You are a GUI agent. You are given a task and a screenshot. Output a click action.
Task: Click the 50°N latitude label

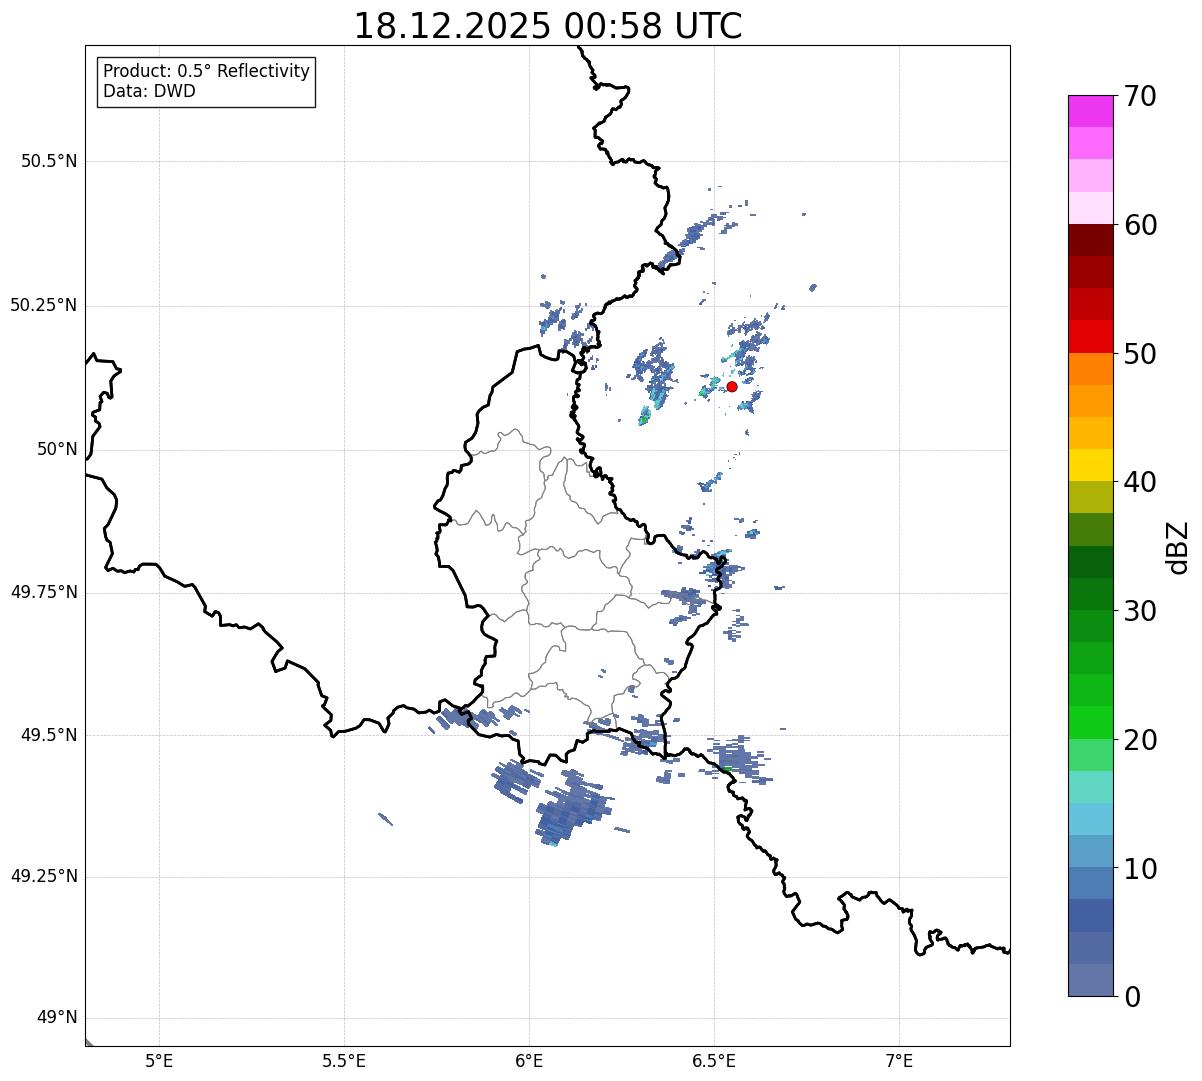click(x=57, y=449)
